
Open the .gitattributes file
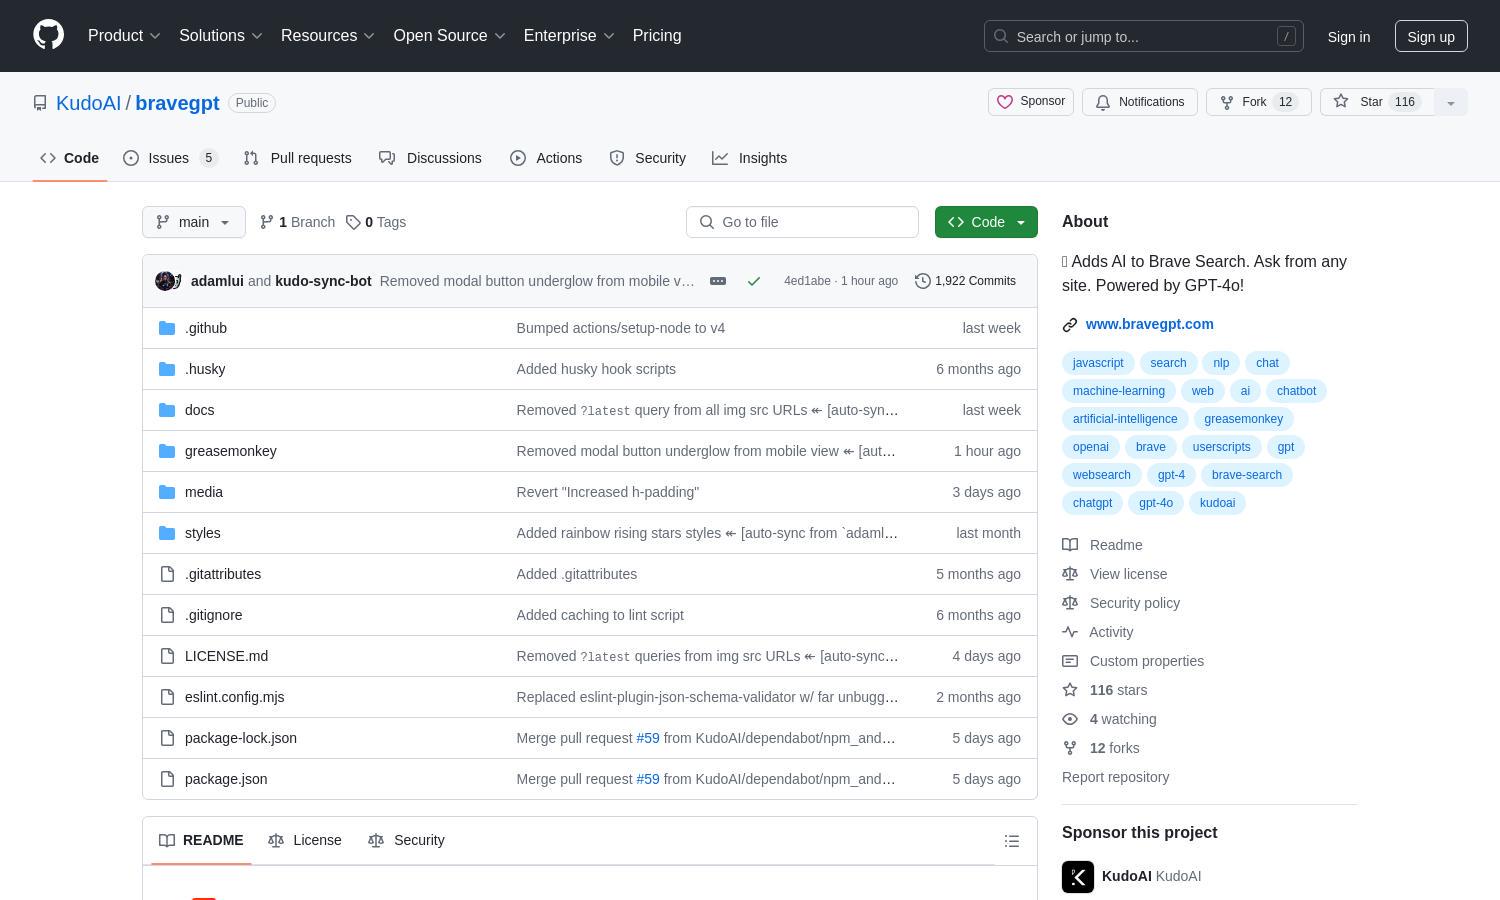(x=223, y=574)
